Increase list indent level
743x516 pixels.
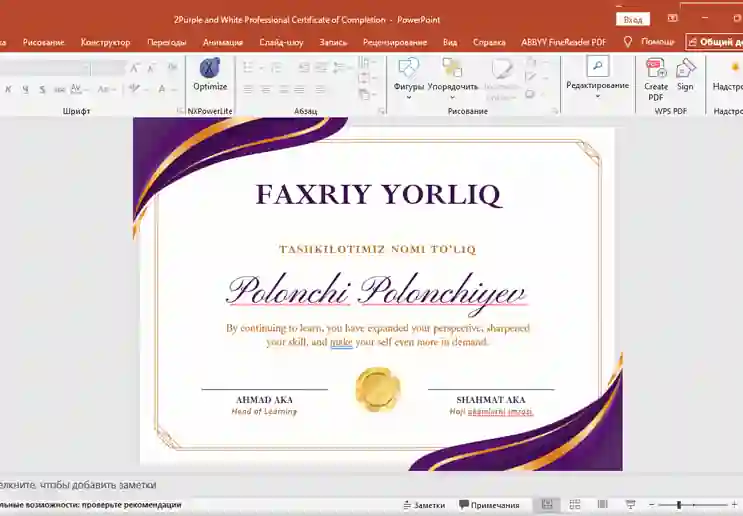[x=321, y=68]
